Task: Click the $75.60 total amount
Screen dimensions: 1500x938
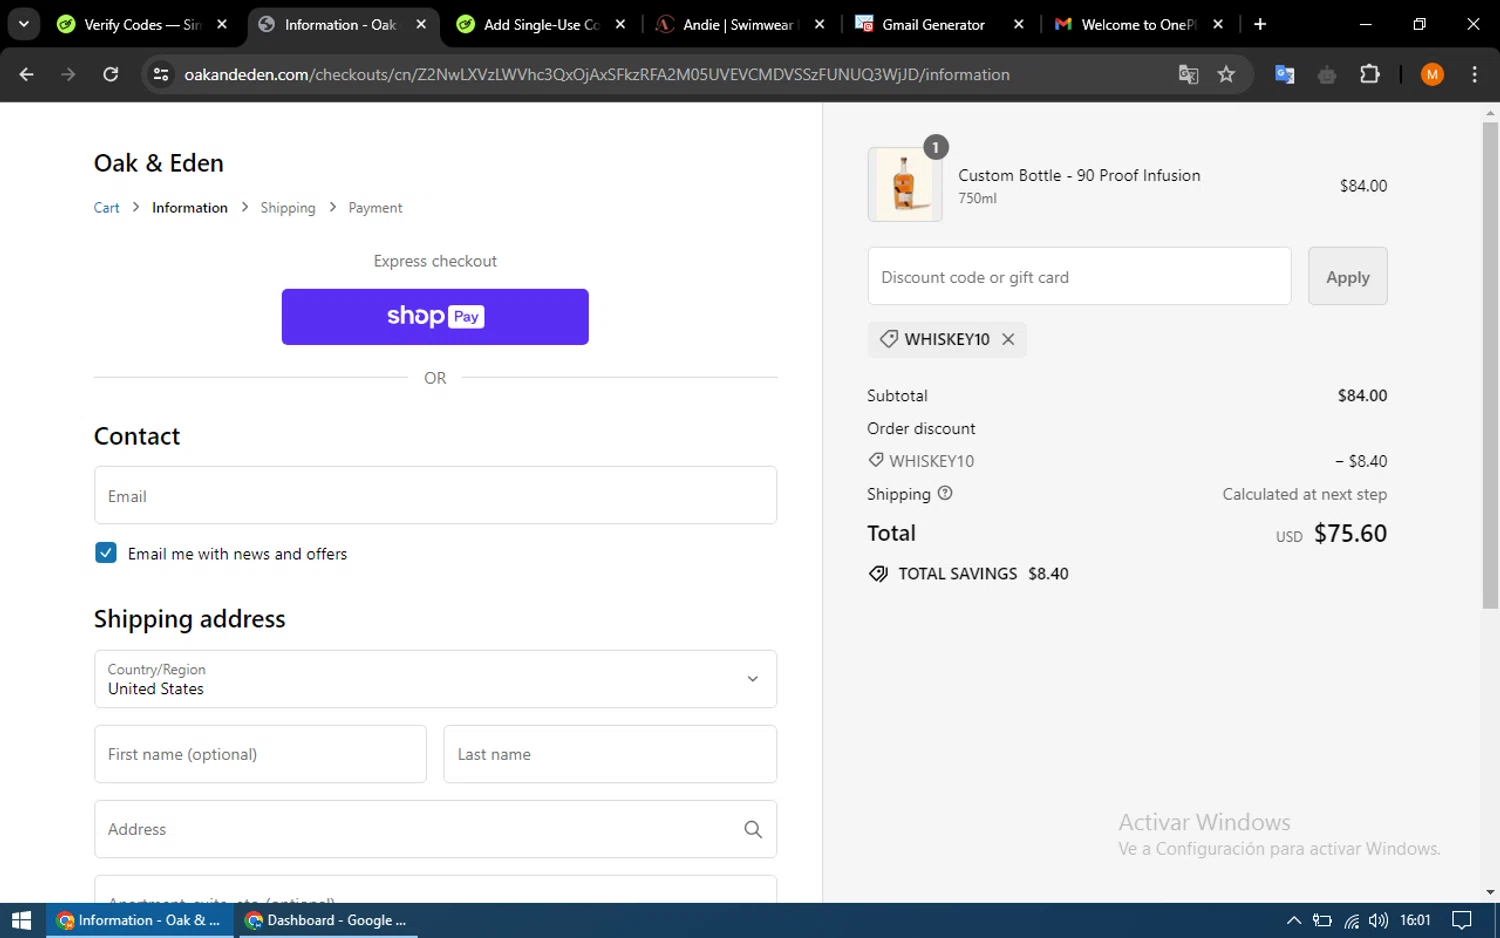Action: coord(1350,534)
